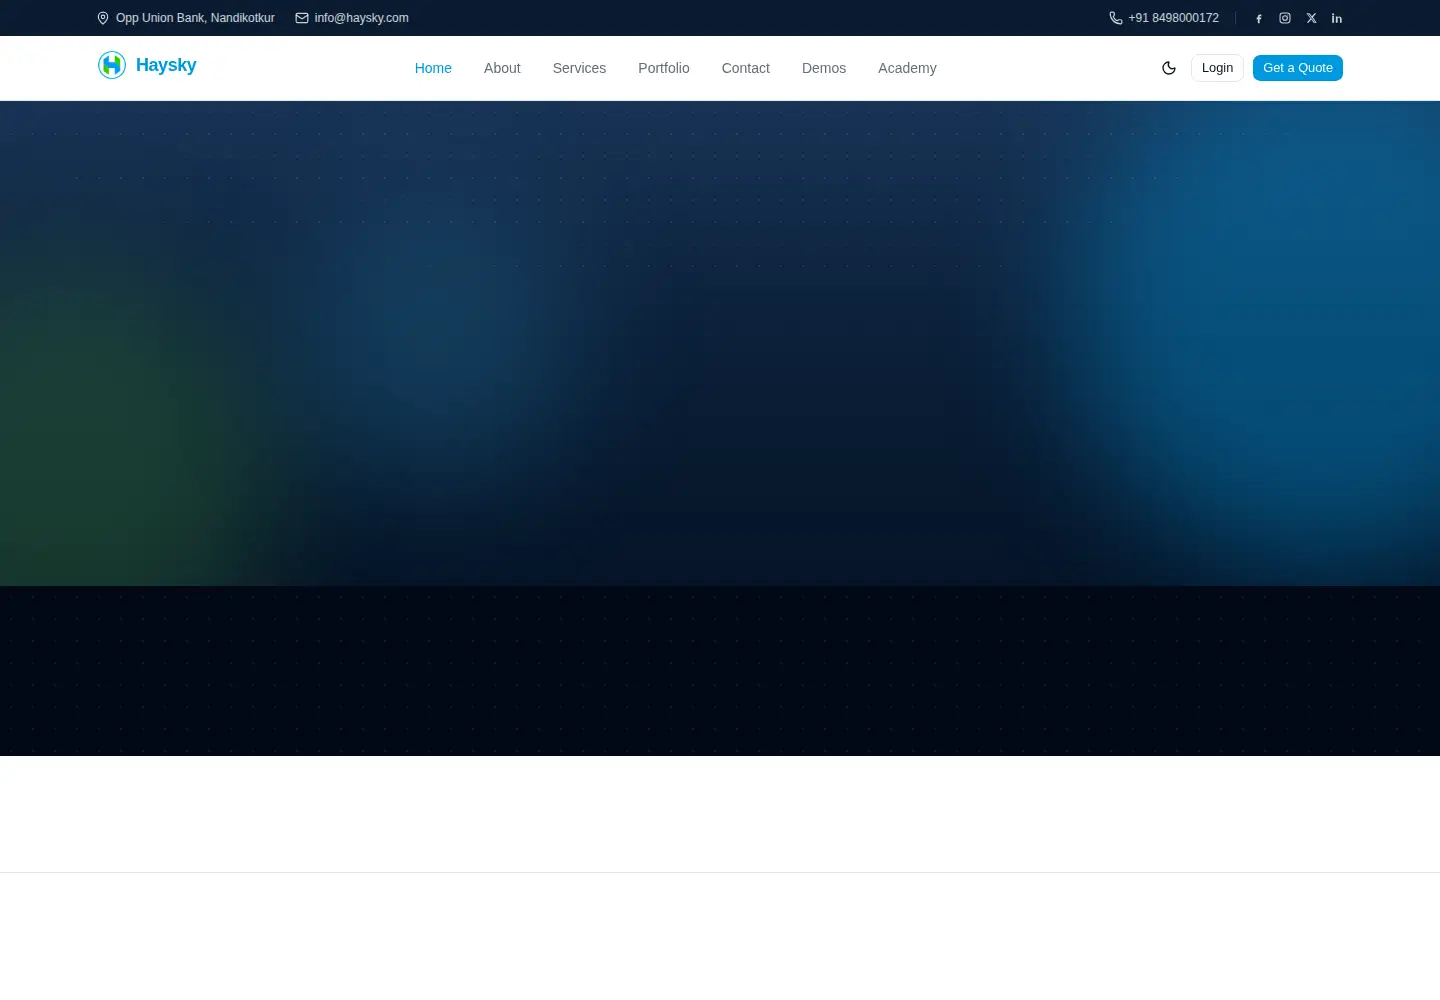This screenshot has width=1440, height=1000.
Task: Toggle dark mode with moon icon
Action: click(x=1169, y=68)
